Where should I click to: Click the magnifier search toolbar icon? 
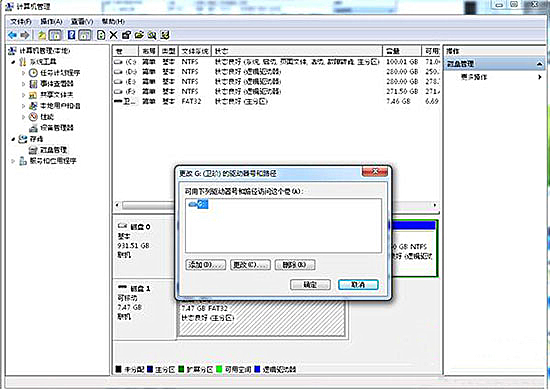152,35
